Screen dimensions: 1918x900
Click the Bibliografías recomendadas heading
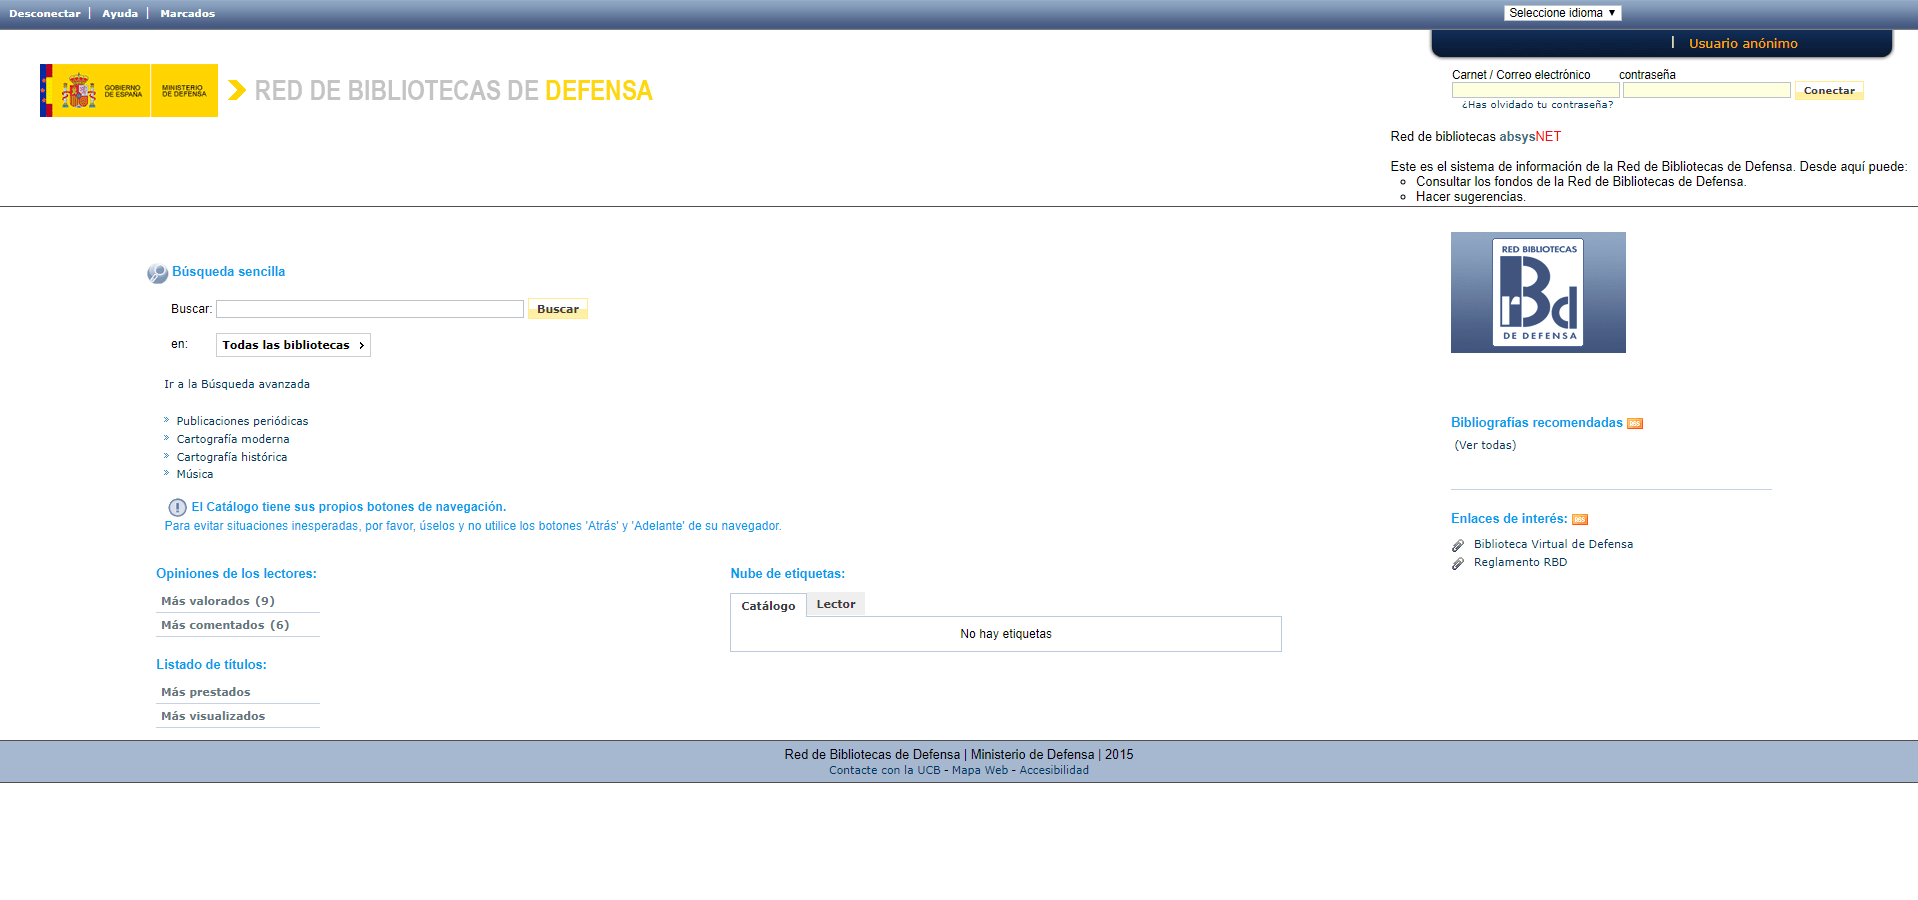(1537, 423)
